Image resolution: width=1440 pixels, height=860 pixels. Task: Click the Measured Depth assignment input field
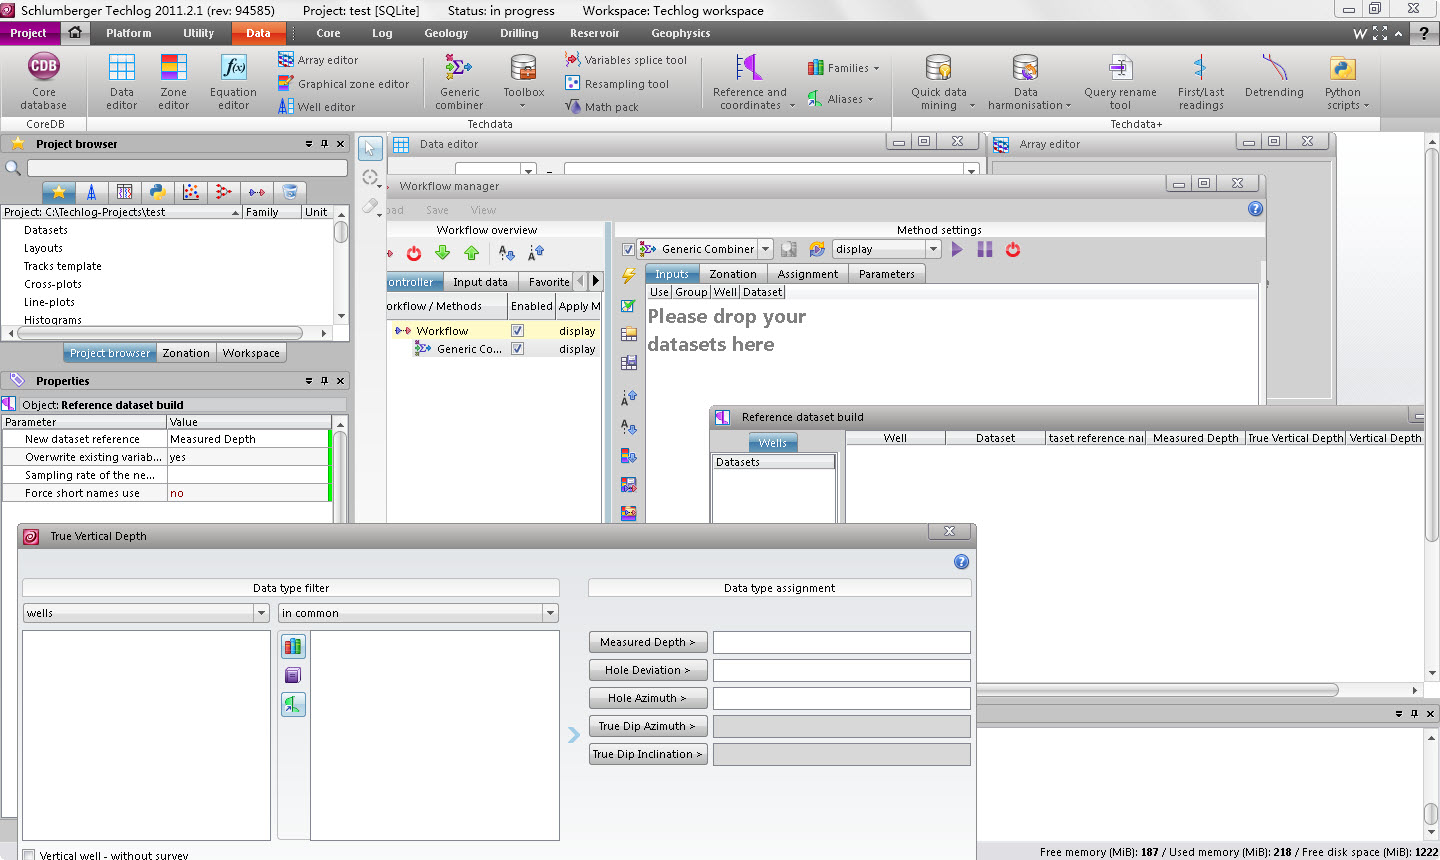842,642
